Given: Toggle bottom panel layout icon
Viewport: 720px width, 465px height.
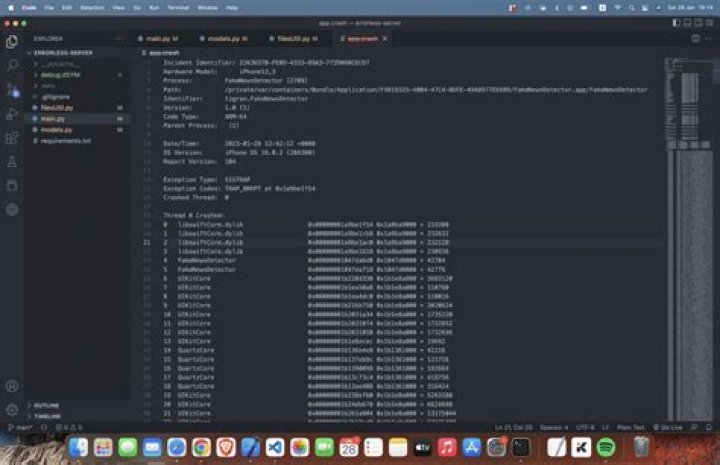Looking at the screenshot, I should (687, 23).
